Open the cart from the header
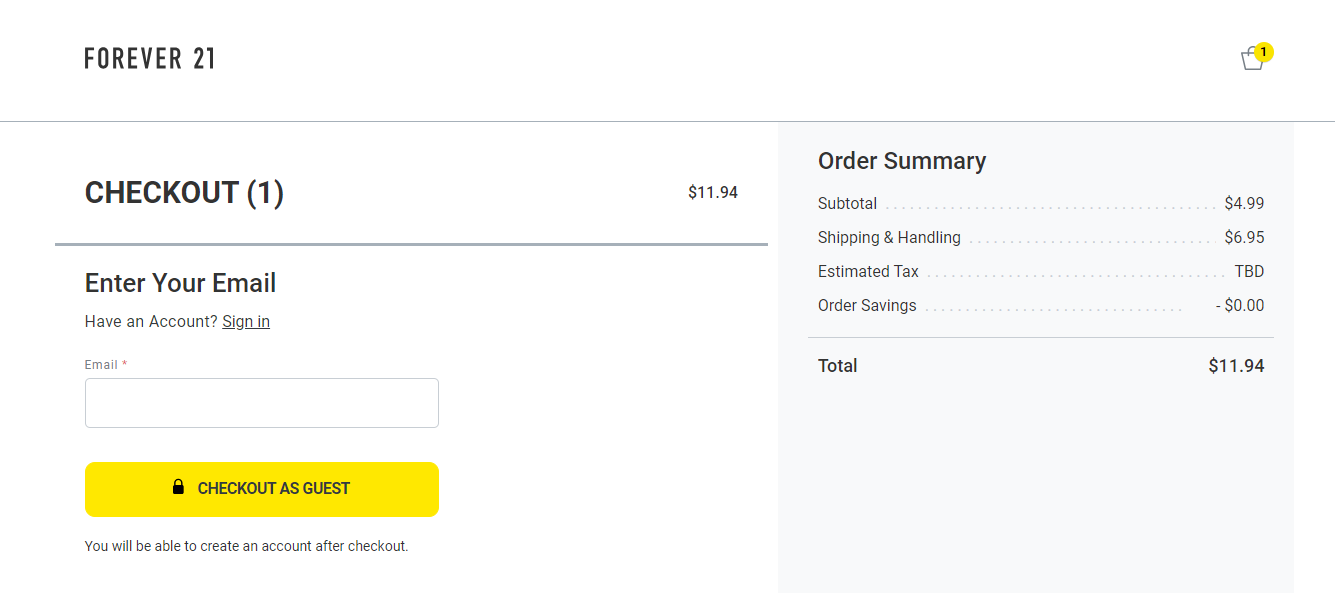 coord(1252,58)
